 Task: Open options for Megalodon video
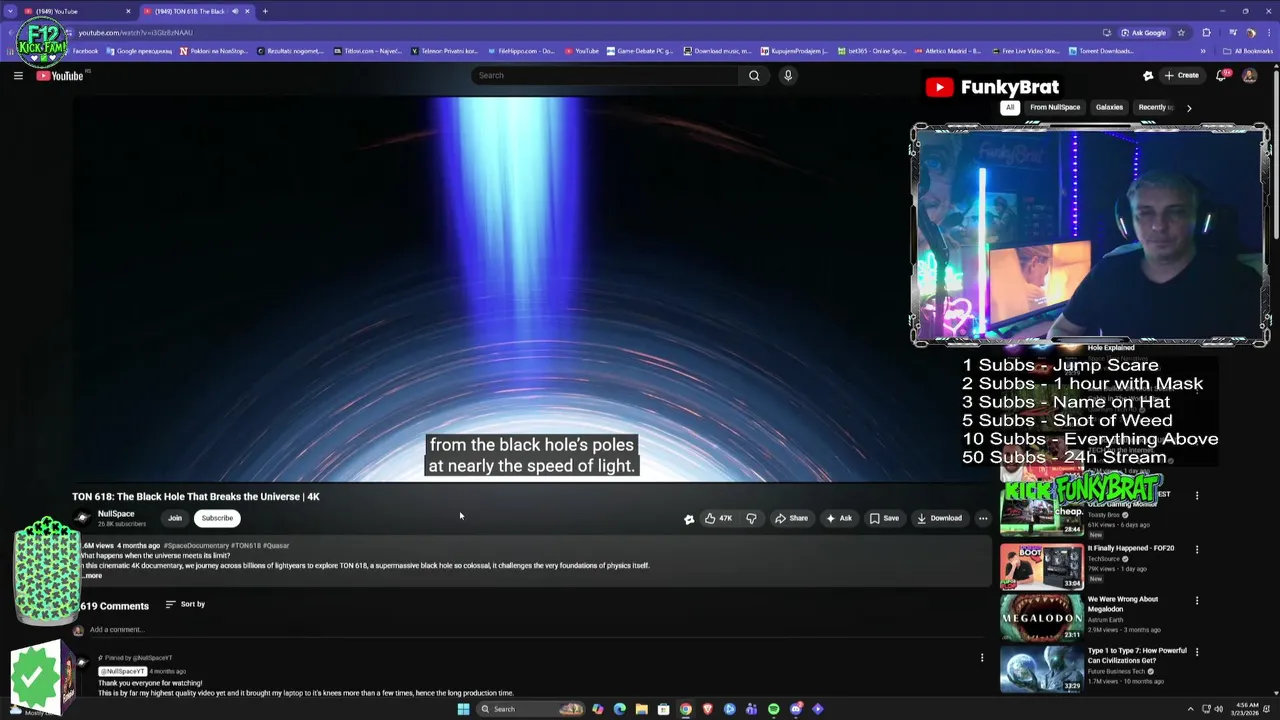1197,601
